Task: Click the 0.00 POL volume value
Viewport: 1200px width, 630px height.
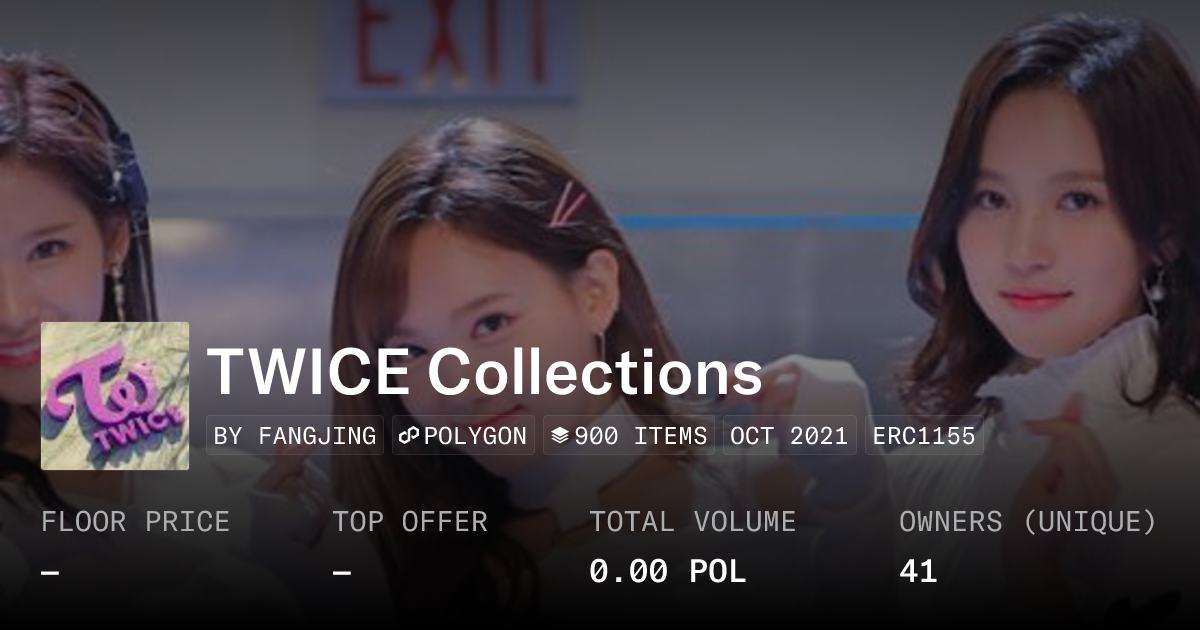Action: click(x=667, y=572)
